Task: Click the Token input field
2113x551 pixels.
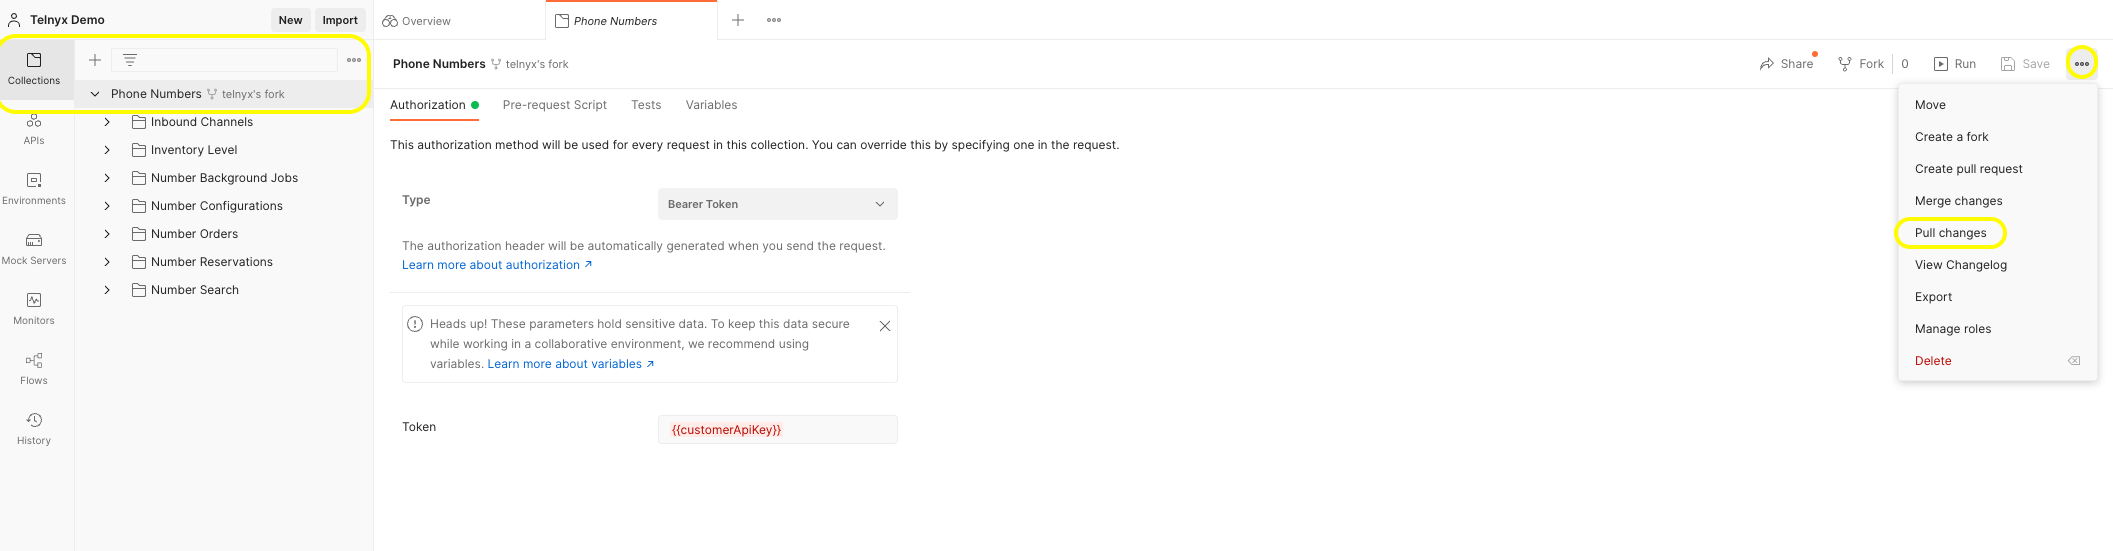Action: tap(777, 430)
